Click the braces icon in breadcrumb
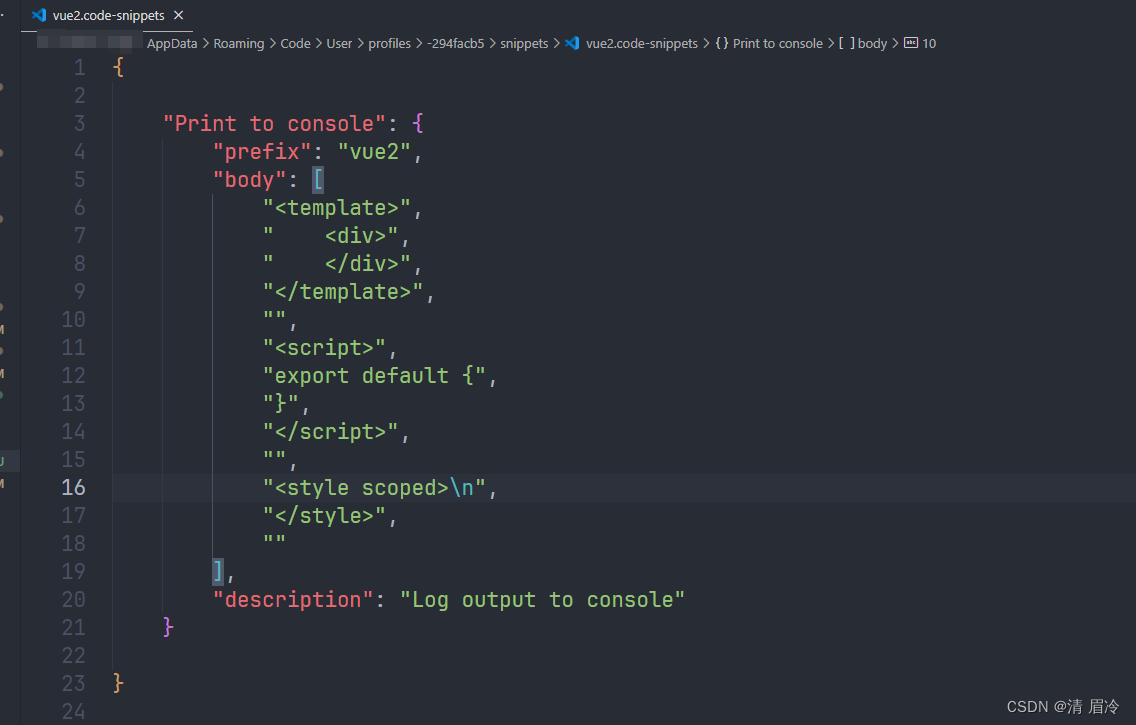The height and width of the screenshot is (725, 1136). [x=722, y=43]
